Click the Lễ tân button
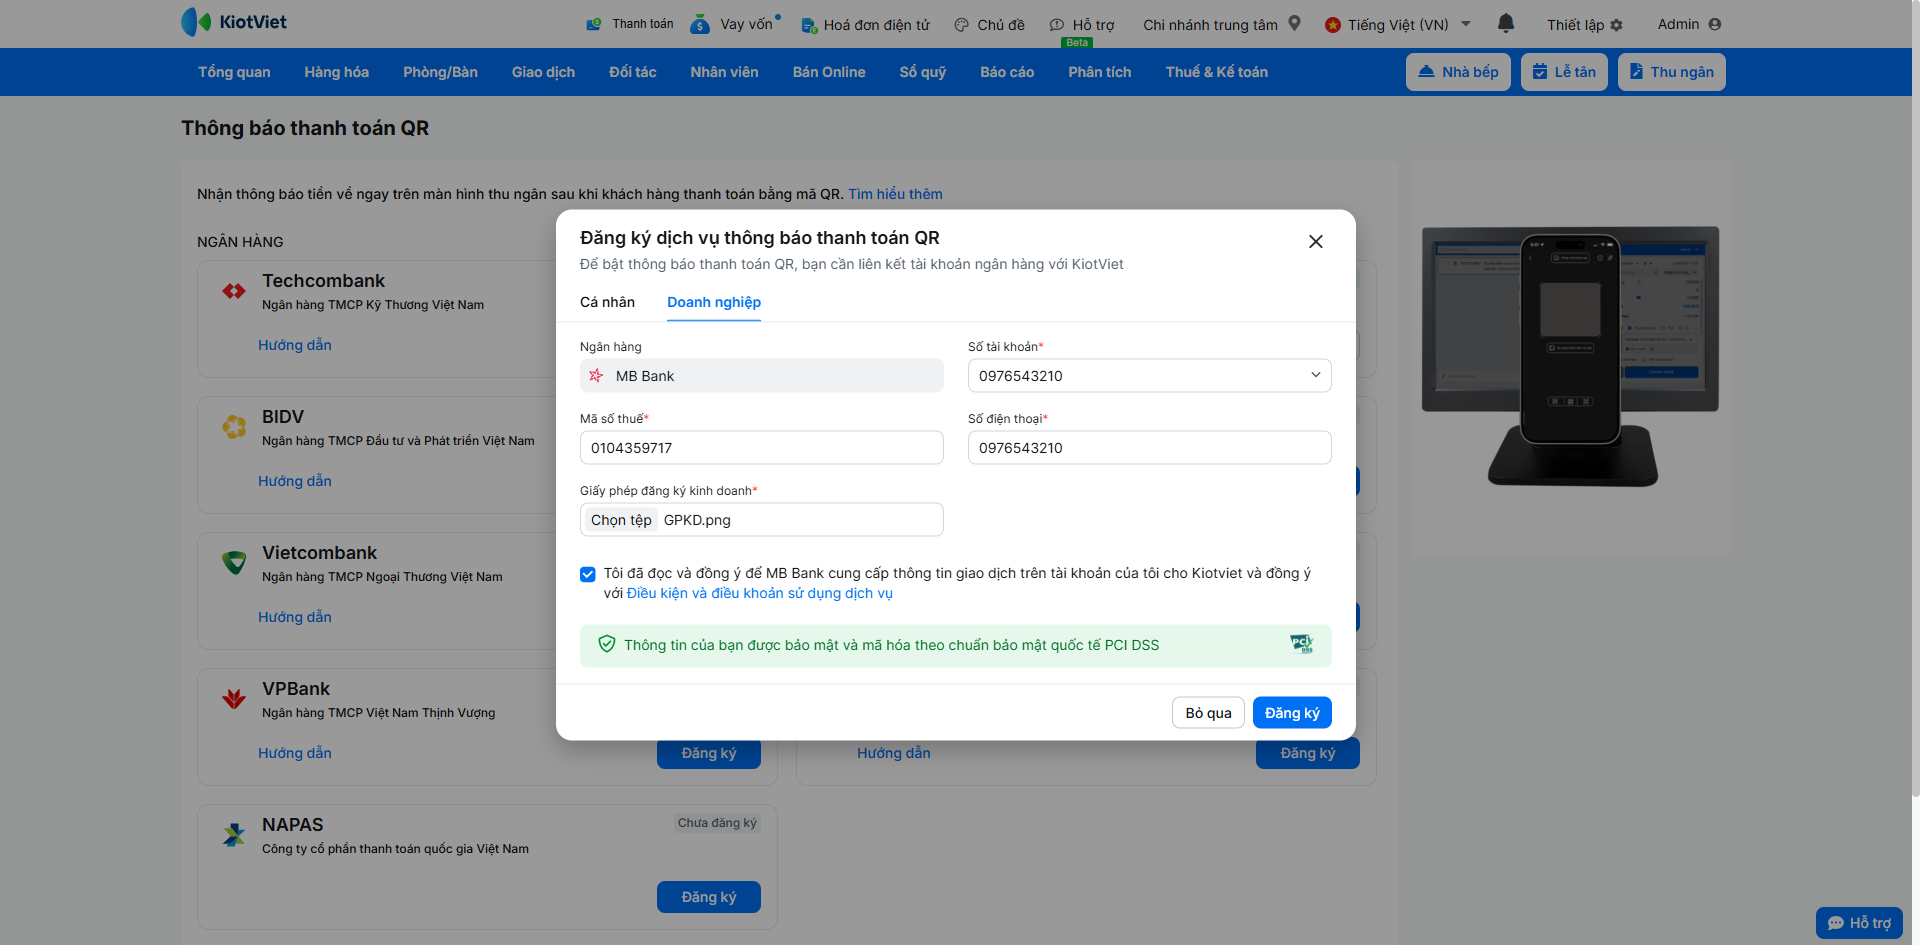The image size is (1920, 945). pos(1564,72)
